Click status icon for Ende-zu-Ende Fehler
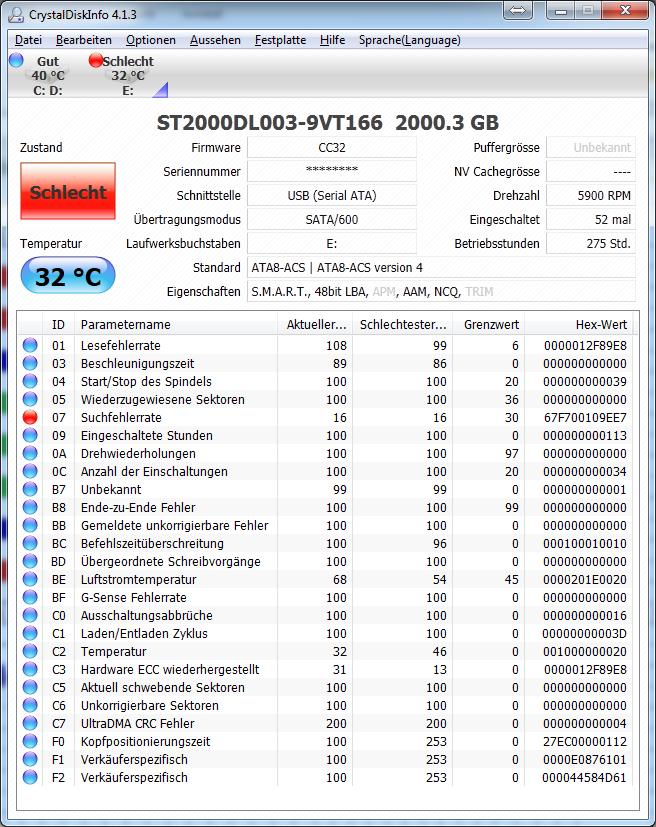Screen dimensions: 656x827 point(30,507)
